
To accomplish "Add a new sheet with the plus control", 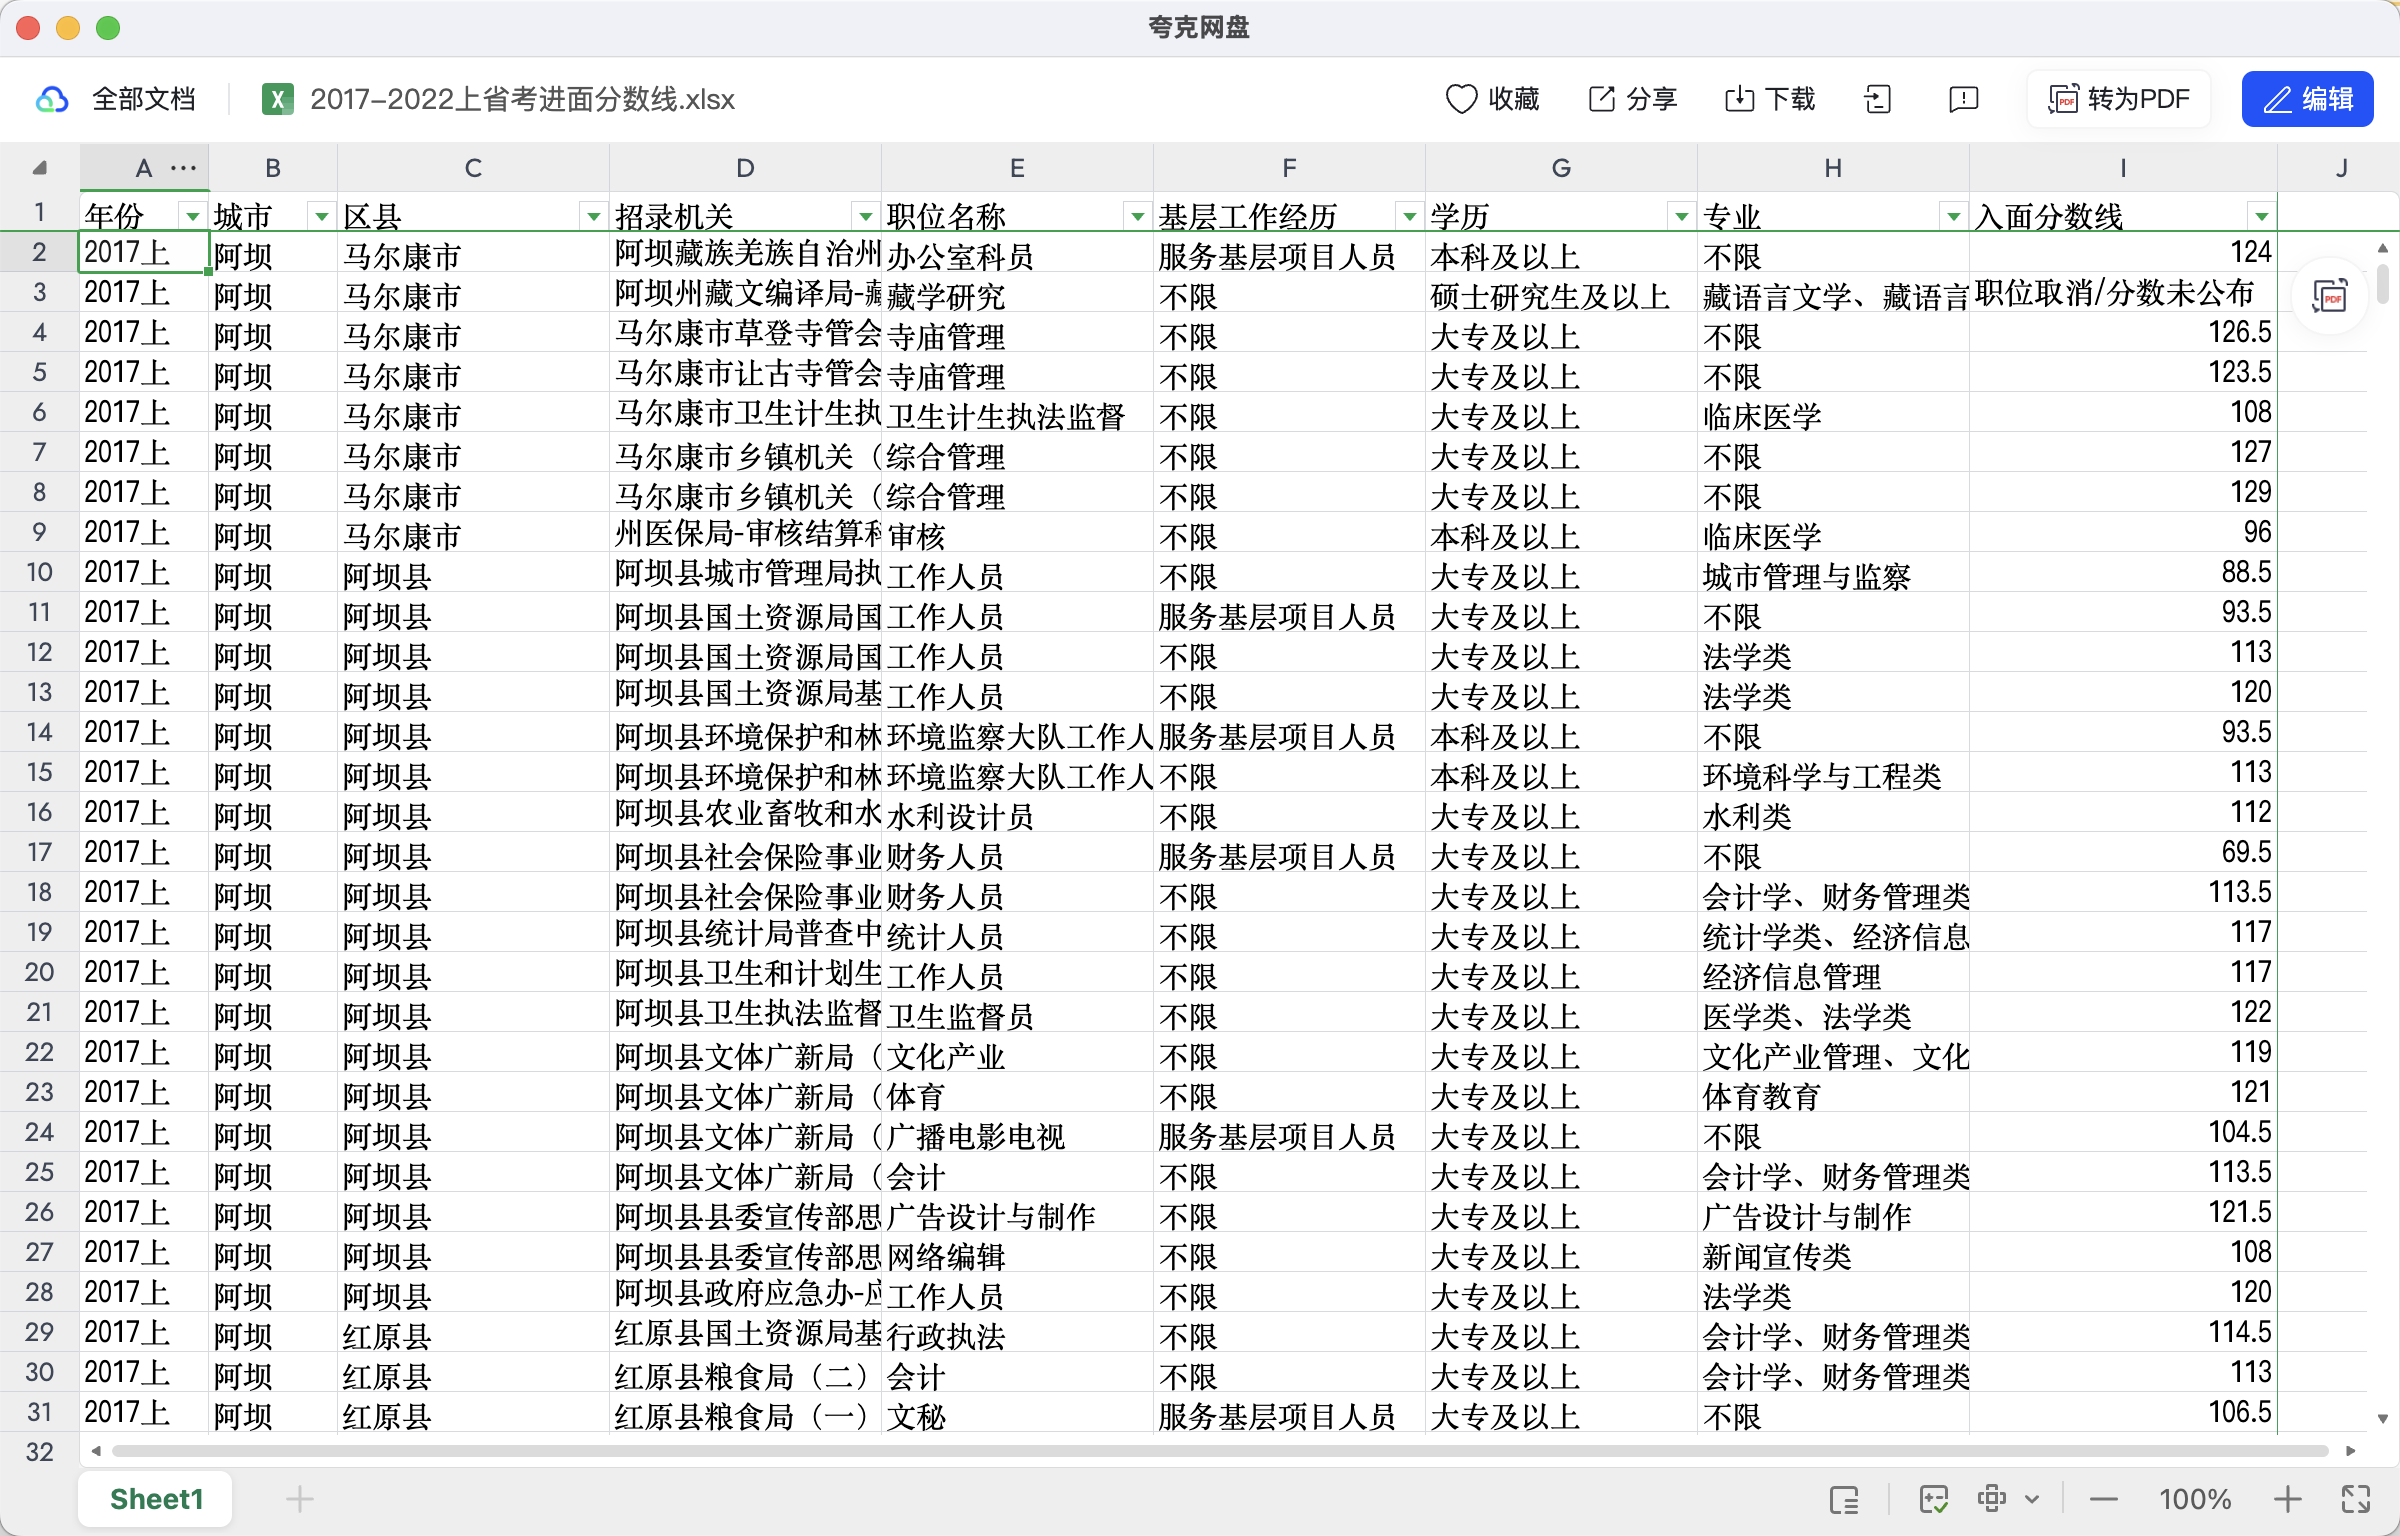I will click(300, 1499).
